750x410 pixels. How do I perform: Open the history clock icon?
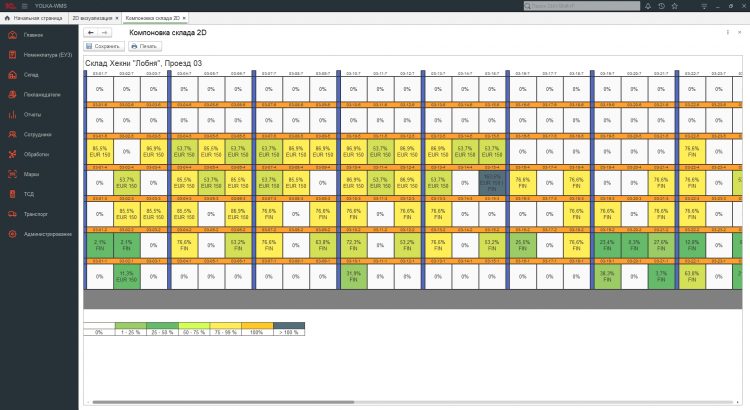[661, 6]
